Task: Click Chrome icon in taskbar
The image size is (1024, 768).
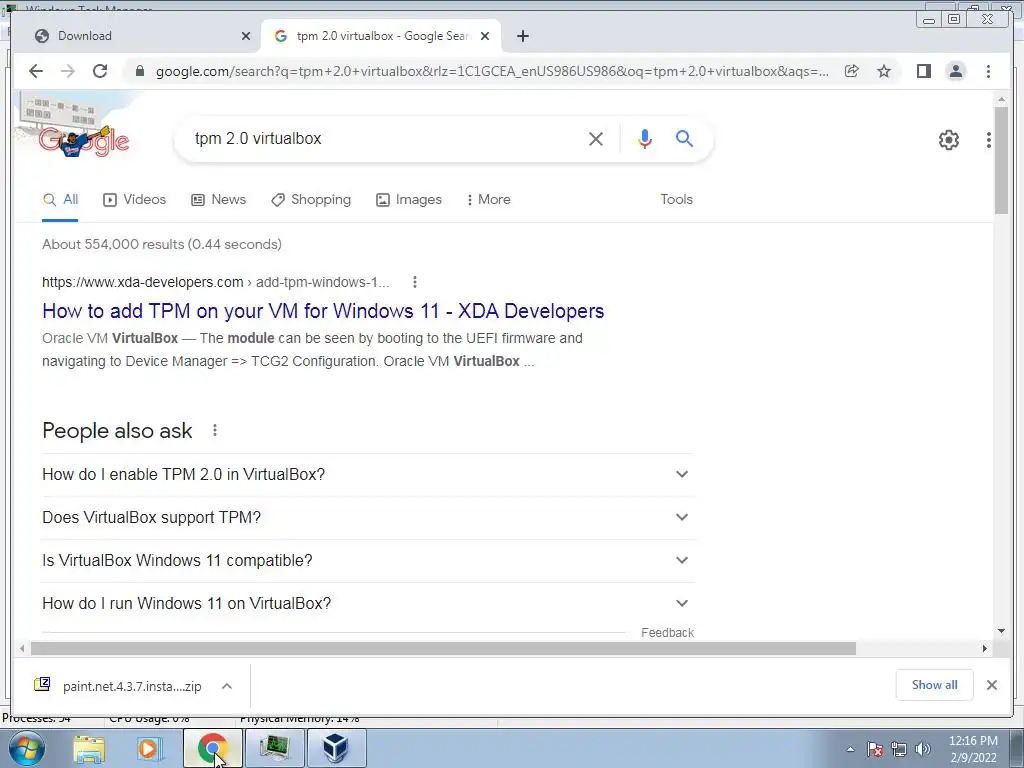Action: coord(213,748)
